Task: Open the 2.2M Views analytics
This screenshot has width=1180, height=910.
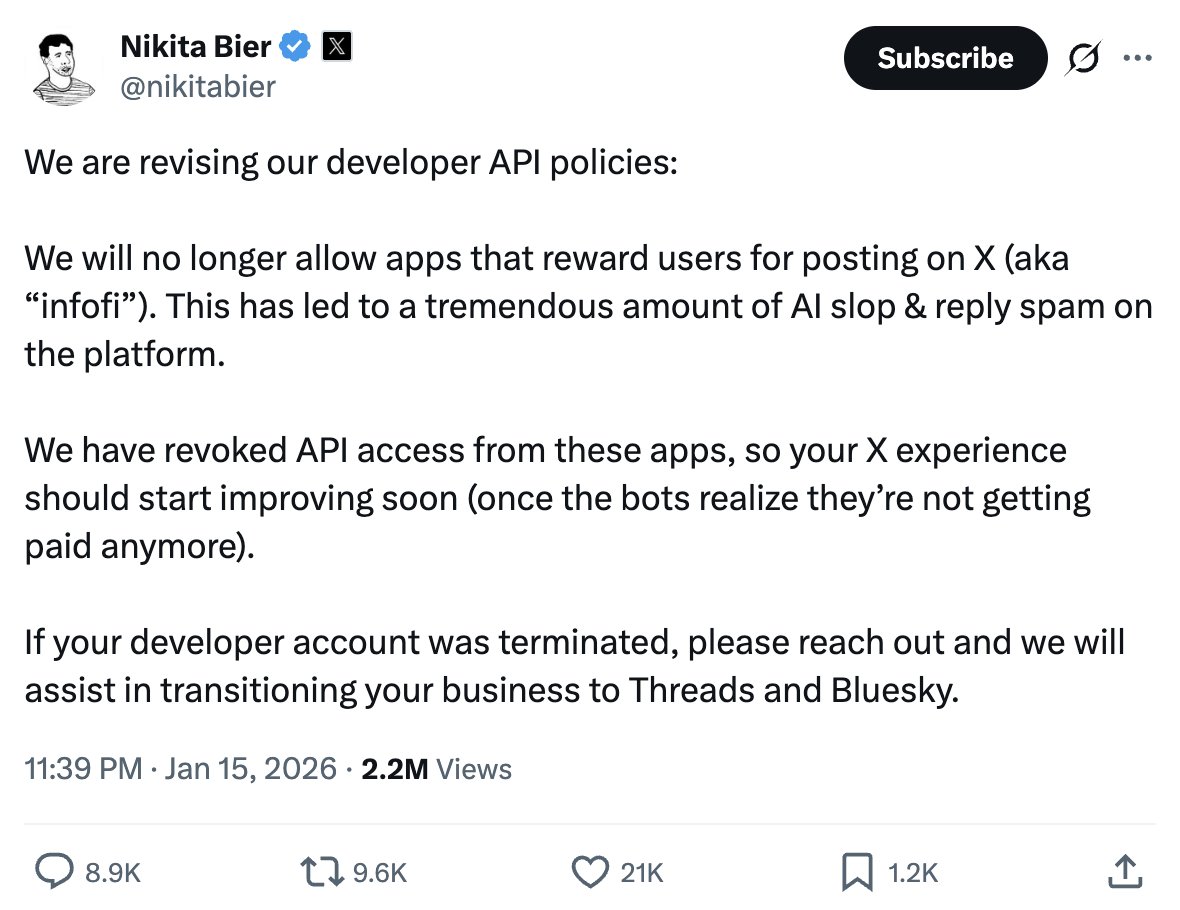Action: coord(436,769)
